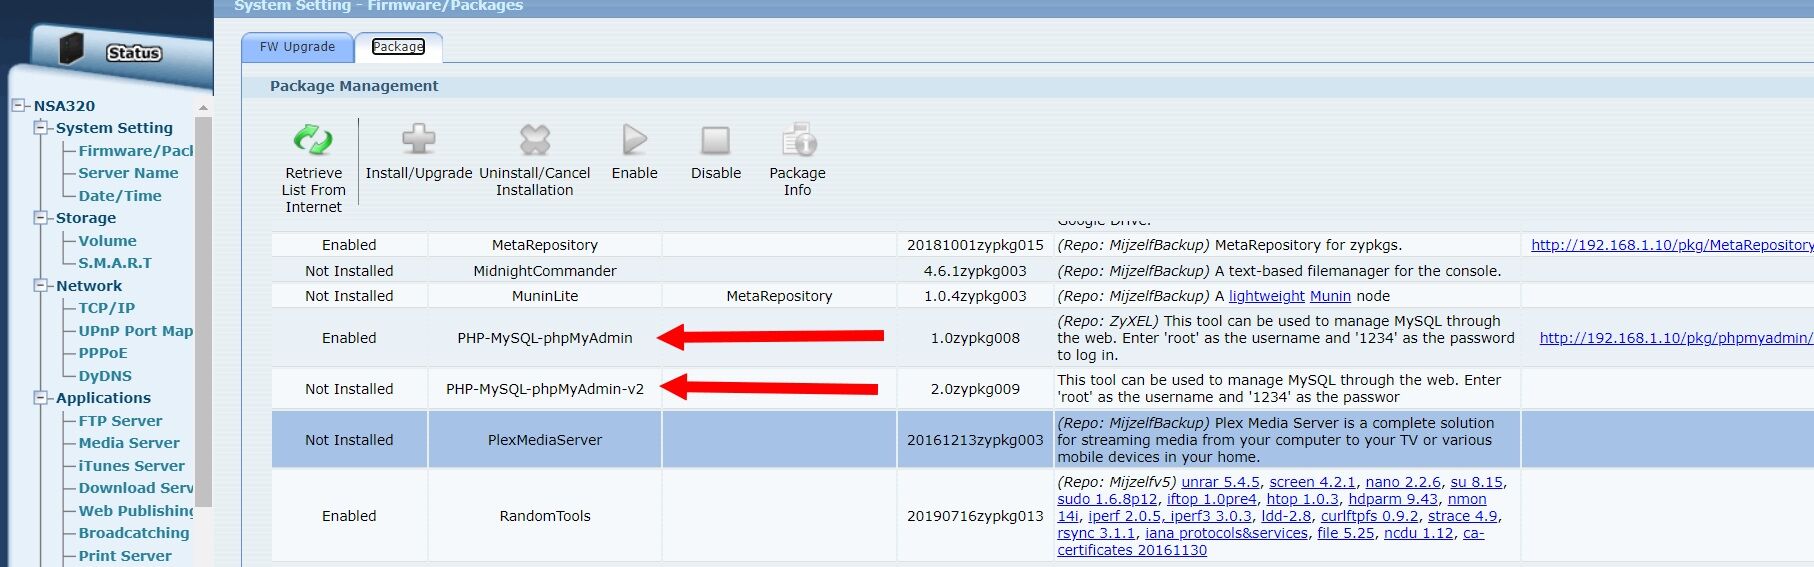
Task: Open the file 5.25 link
Action: 1345,532
